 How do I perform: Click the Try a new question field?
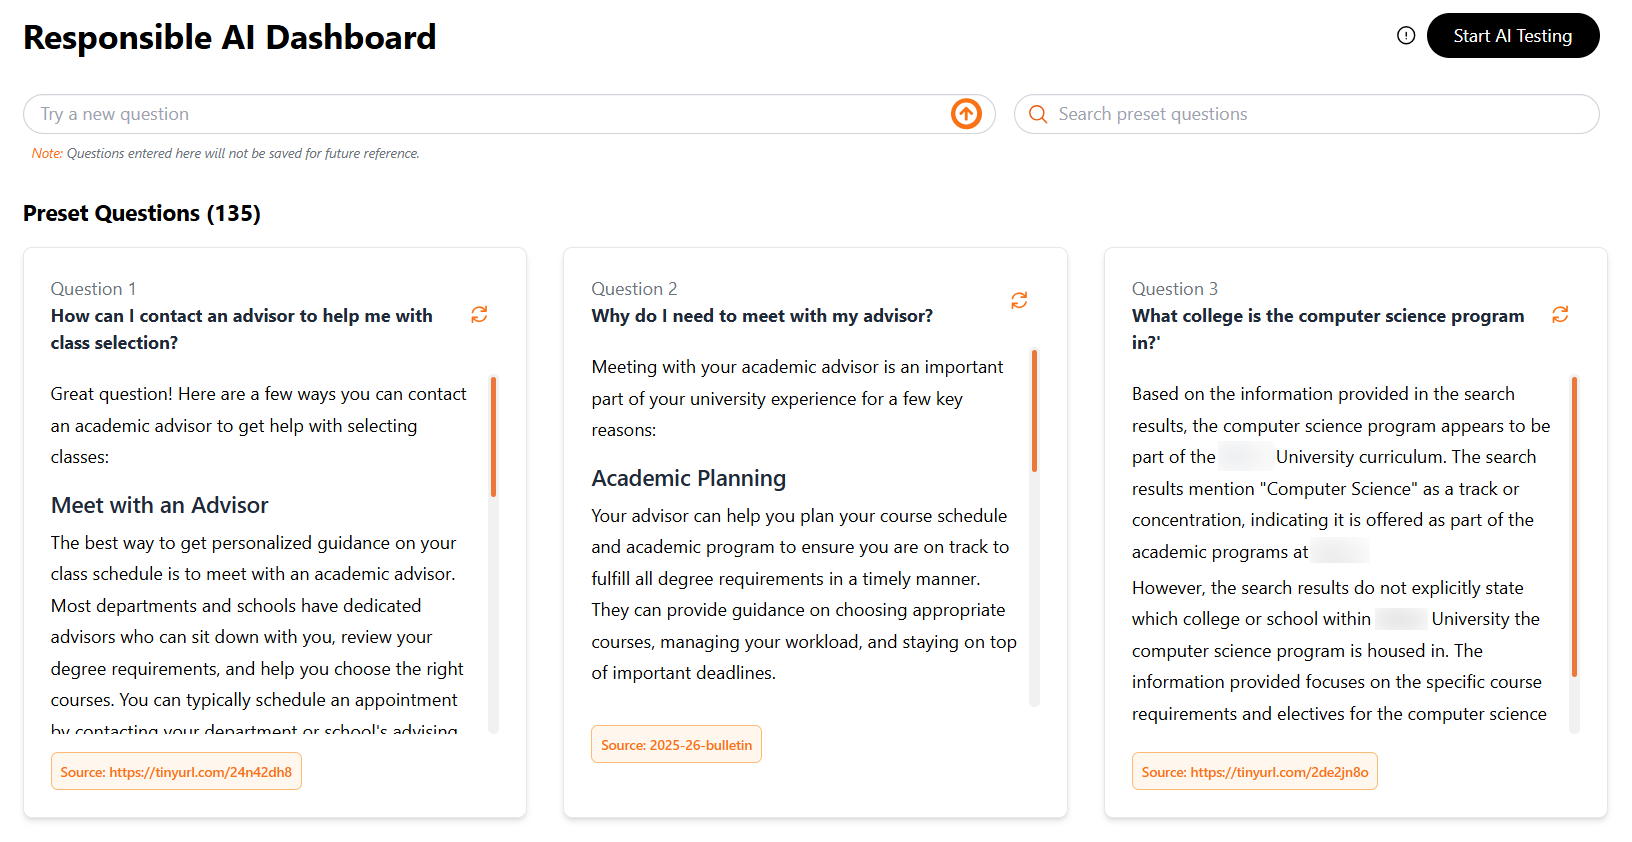pyautogui.click(x=400, y=114)
